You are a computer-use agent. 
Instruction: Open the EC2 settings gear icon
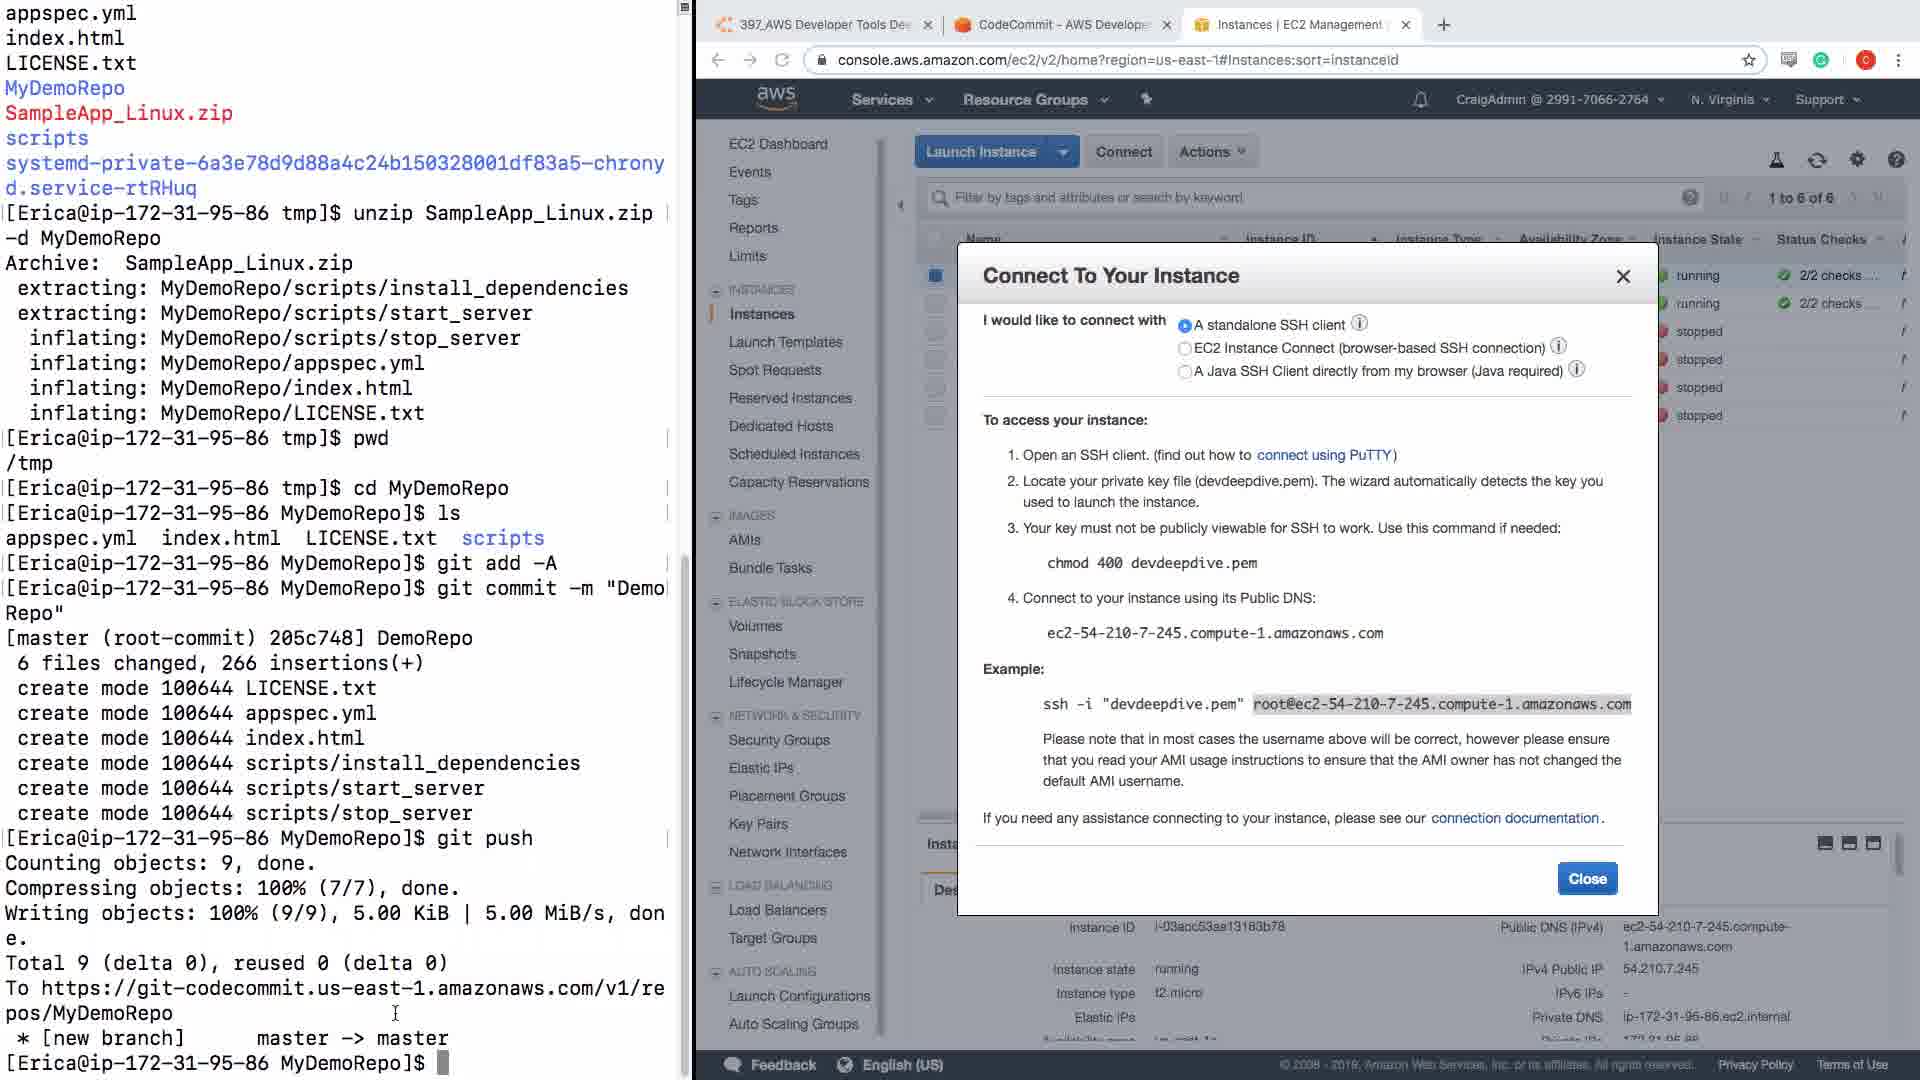pyautogui.click(x=1857, y=159)
